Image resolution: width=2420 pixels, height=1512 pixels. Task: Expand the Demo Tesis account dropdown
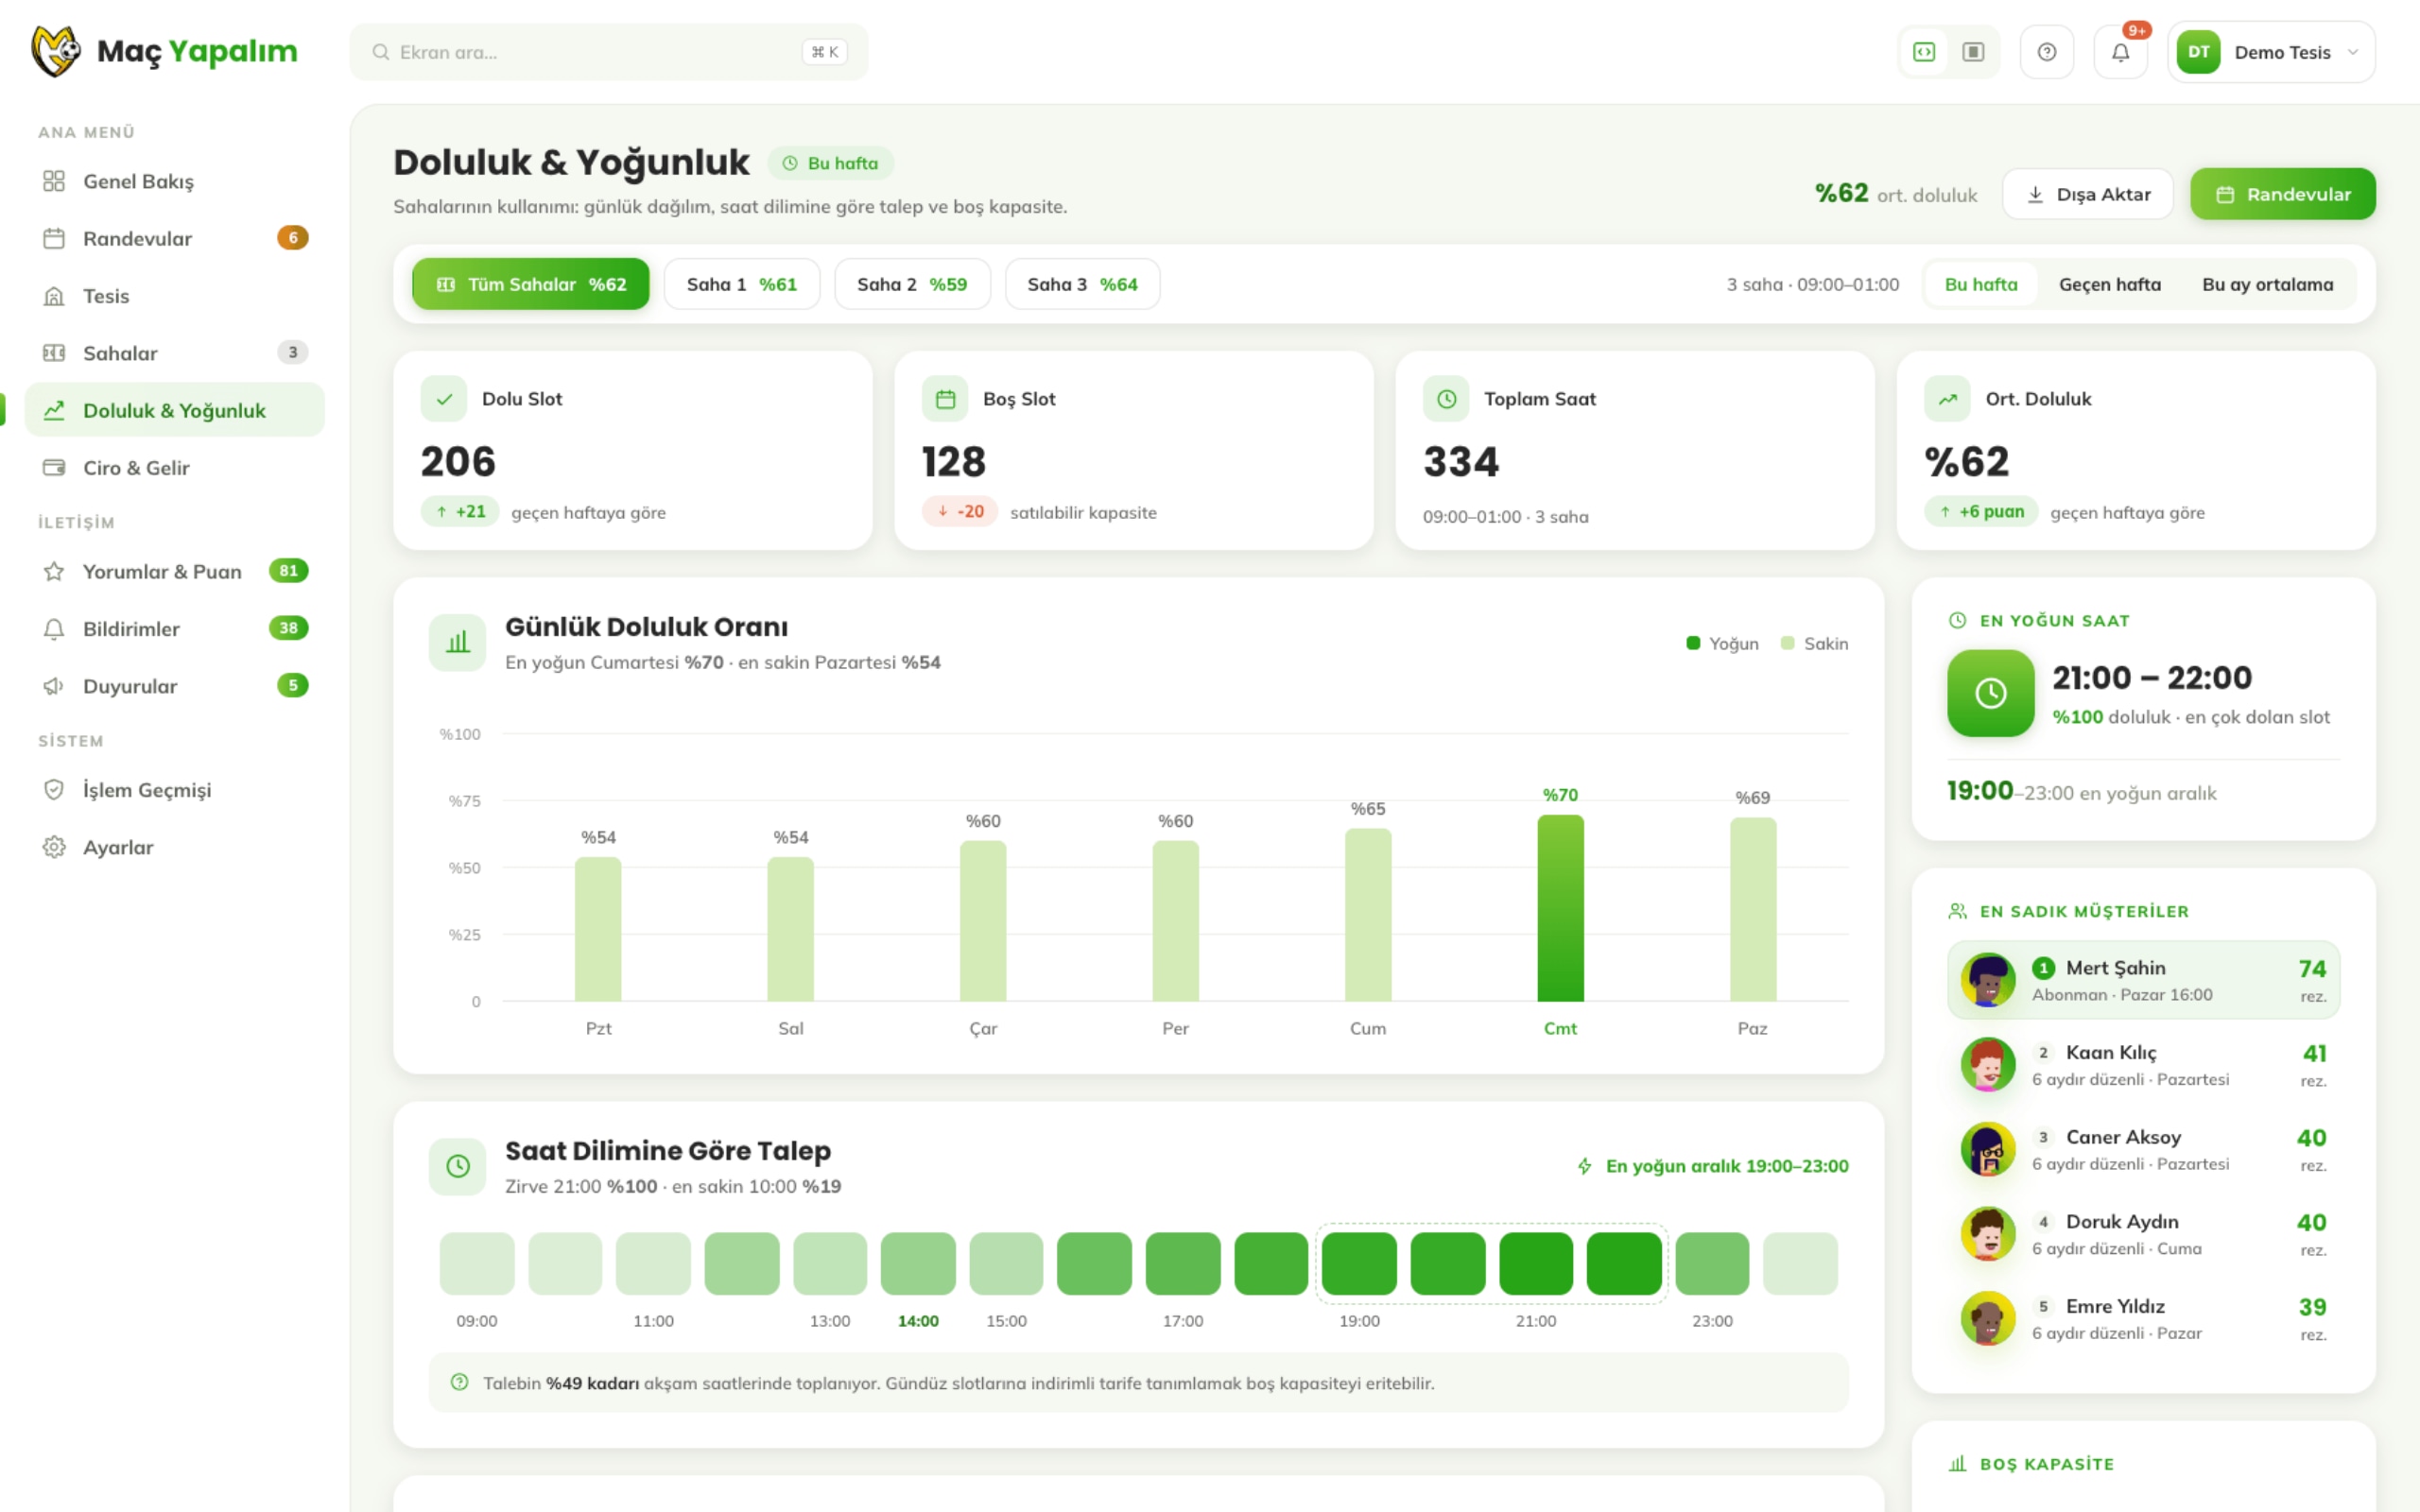coord(2271,52)
